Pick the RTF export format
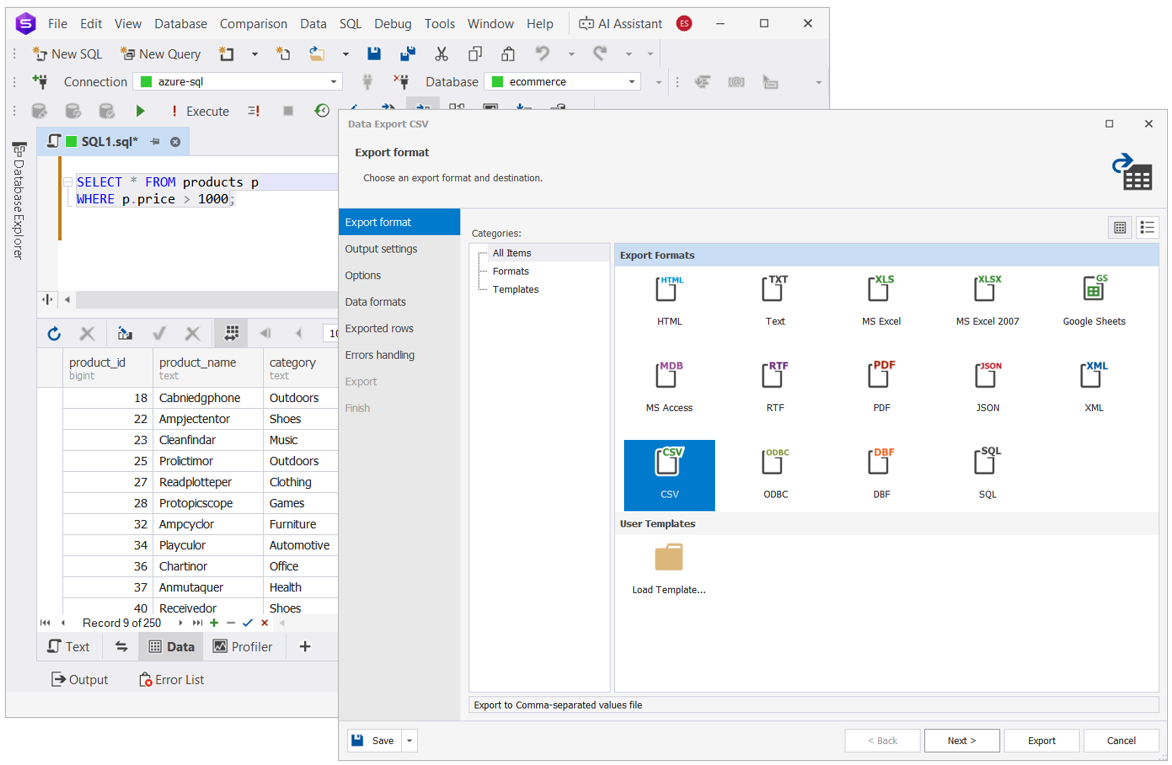Viewport: 1172px width, 765px height. click(775, 387)
